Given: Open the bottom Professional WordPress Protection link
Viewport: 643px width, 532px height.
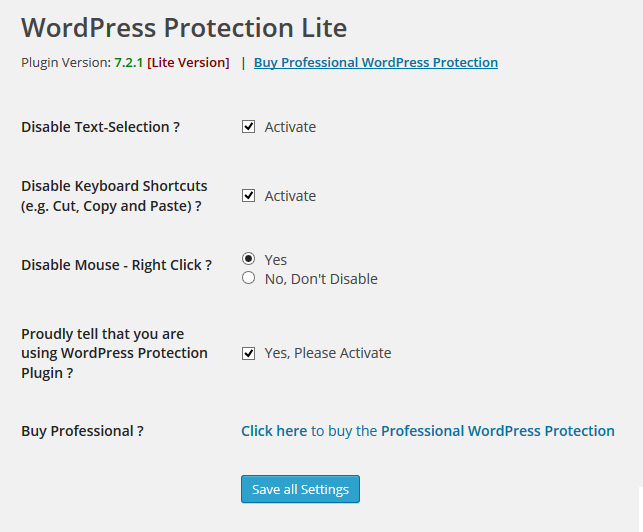Looking at the screenshot, I should (498, 431).
